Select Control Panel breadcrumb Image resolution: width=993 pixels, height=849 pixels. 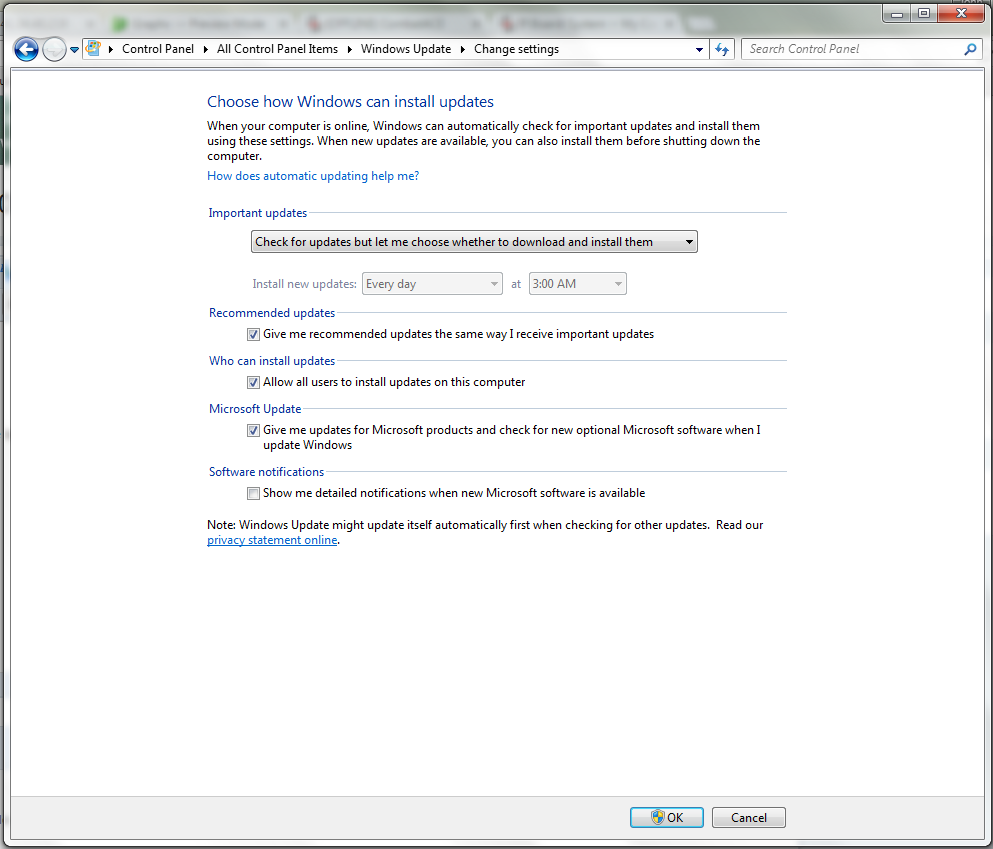coord(158,49)
